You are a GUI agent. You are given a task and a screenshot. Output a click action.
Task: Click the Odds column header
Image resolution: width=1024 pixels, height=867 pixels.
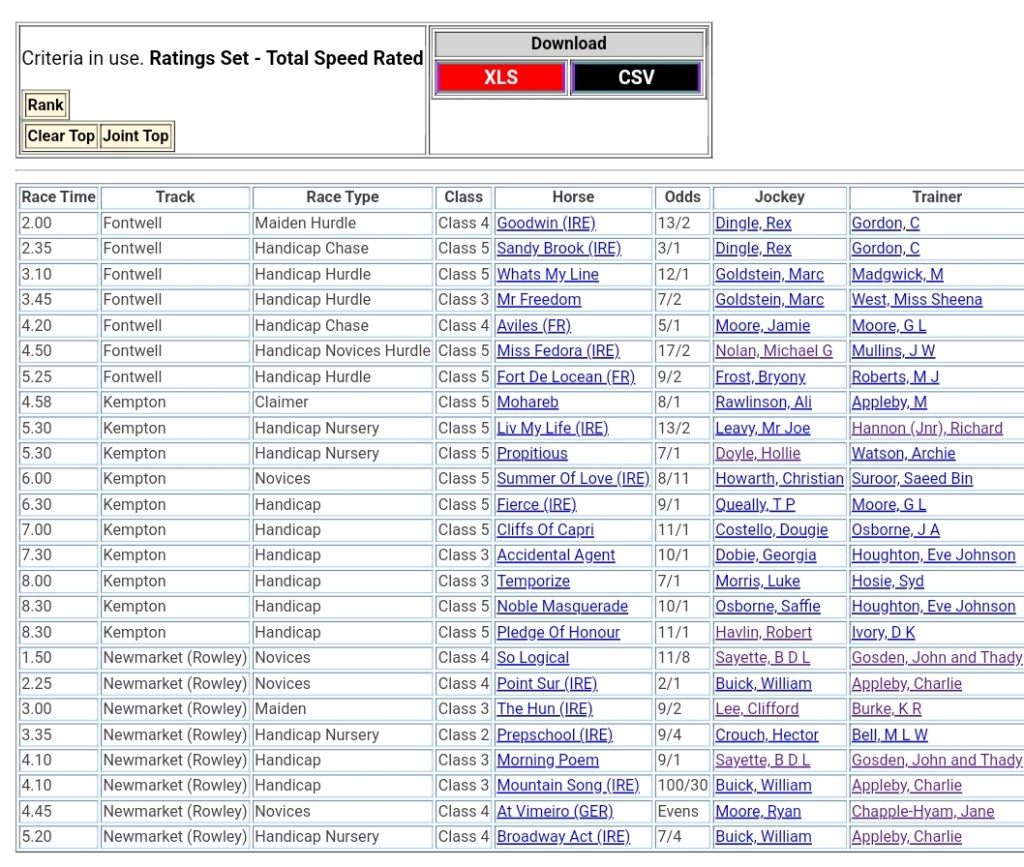click(682, 197)
